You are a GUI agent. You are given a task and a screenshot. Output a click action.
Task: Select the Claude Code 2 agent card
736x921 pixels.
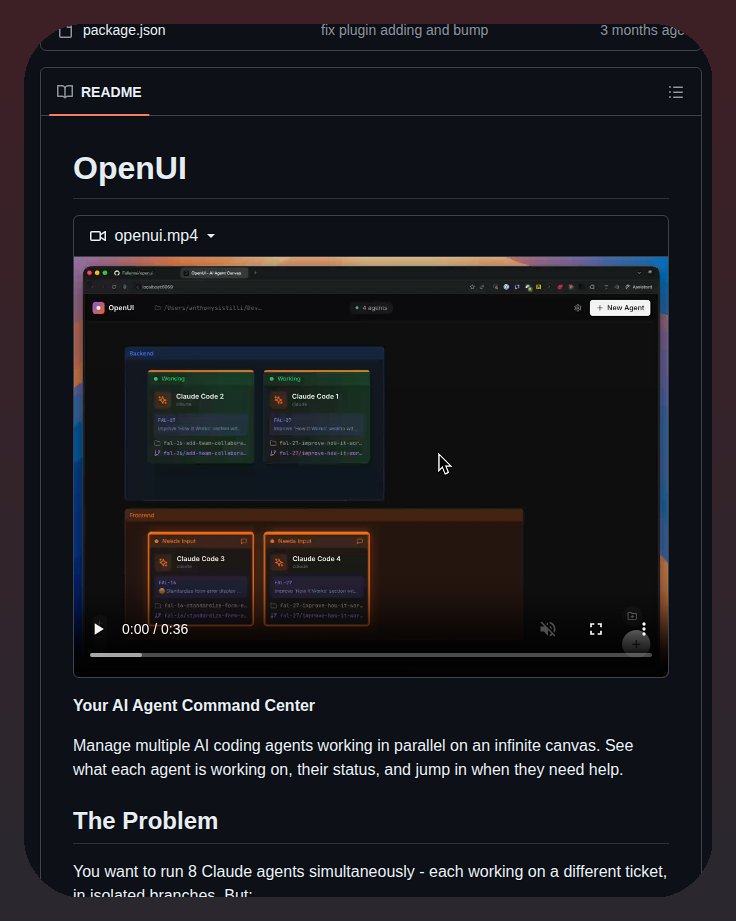click(x=201, y=416)
